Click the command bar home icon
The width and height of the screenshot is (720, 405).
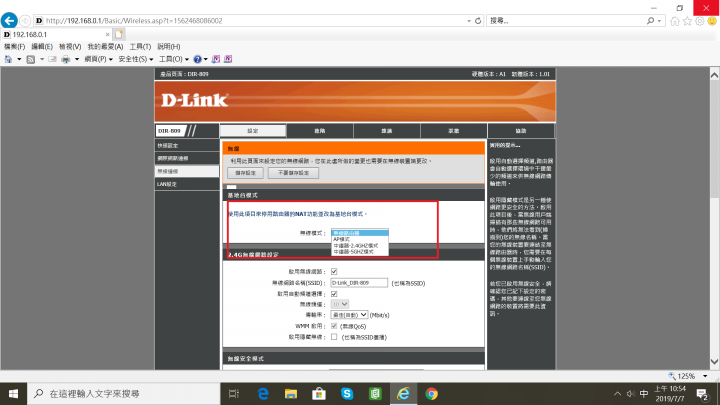[x=8, y=59]
